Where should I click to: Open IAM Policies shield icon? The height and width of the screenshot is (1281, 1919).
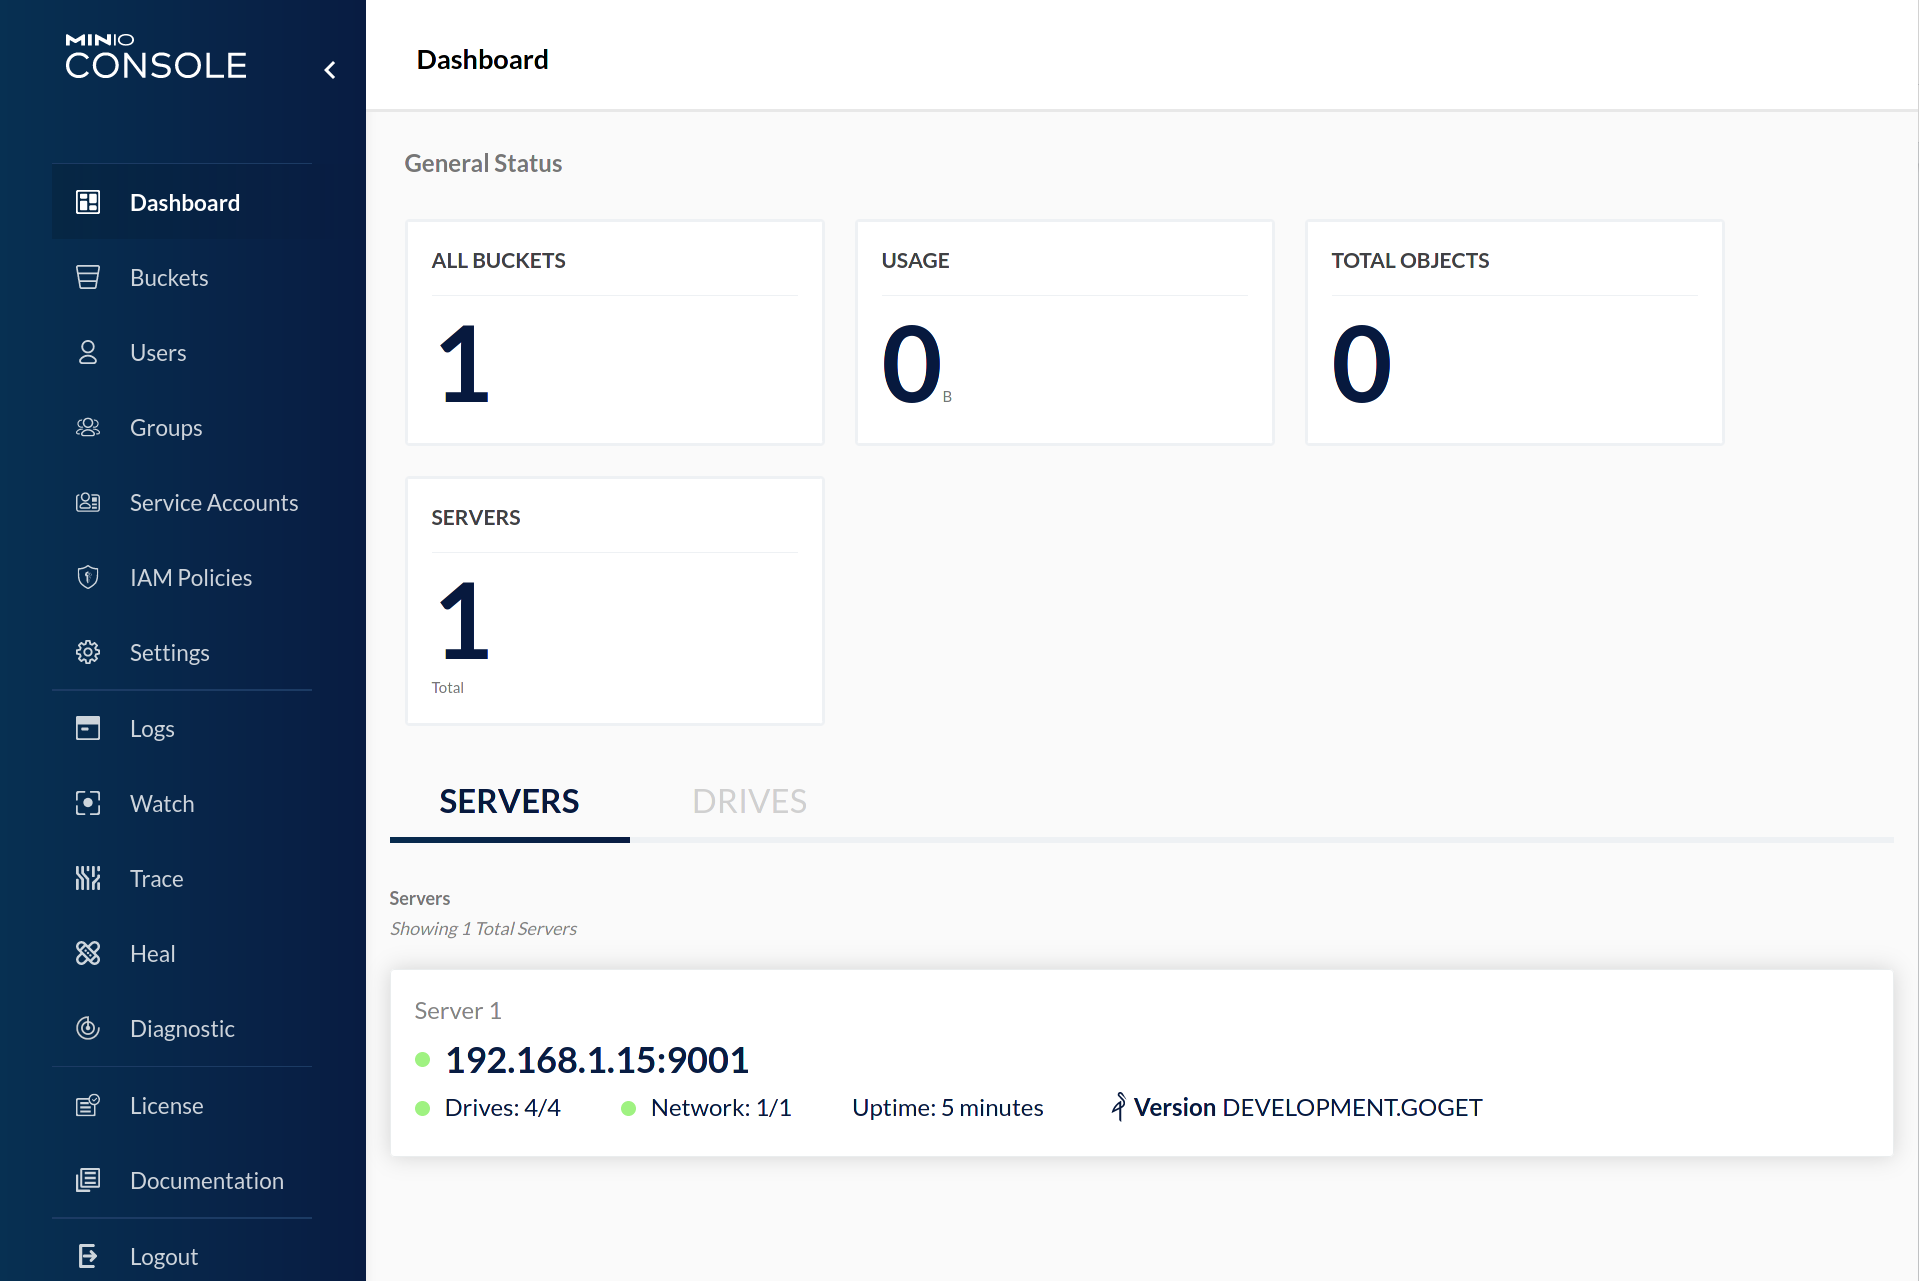click(x=88, y=578)
